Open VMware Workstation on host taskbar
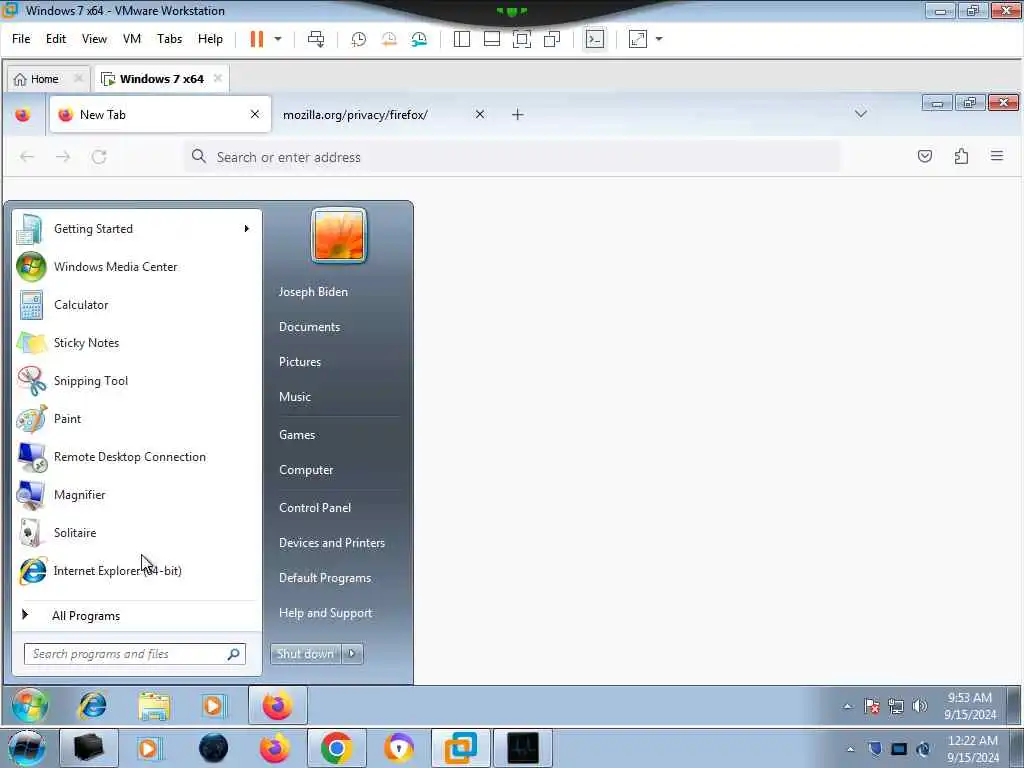Screen dimensions: 1024x768 tap(460, 748)
